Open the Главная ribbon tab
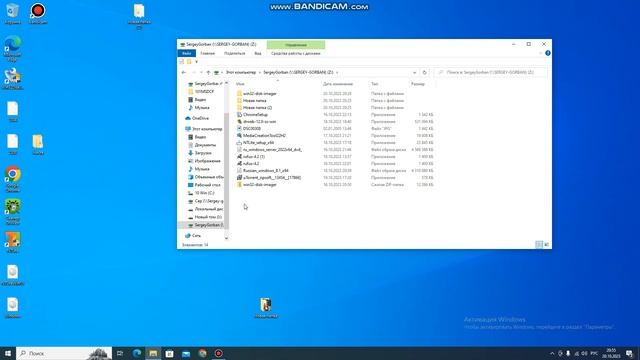Image resolution: width=640 pixels, height=360 pixels. [207, 53]
